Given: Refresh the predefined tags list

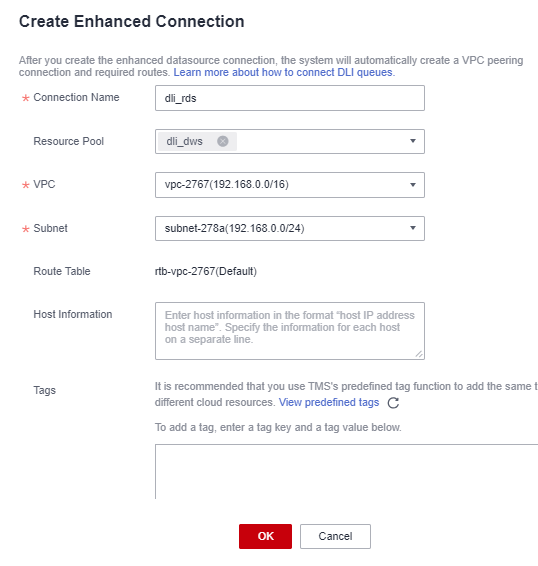Looking at the screenshot, I should click(393, 403).
